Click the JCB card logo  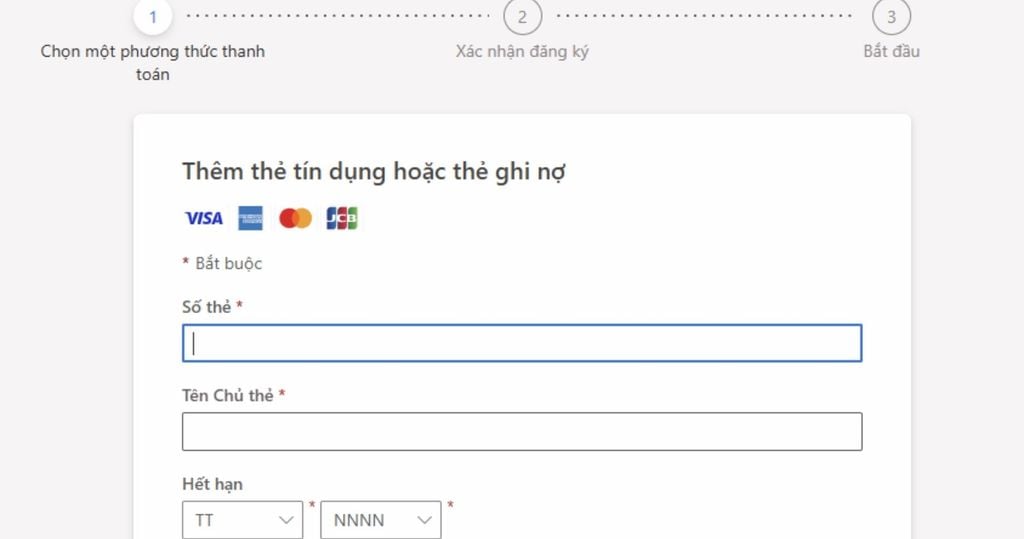(x=342, y=218)
